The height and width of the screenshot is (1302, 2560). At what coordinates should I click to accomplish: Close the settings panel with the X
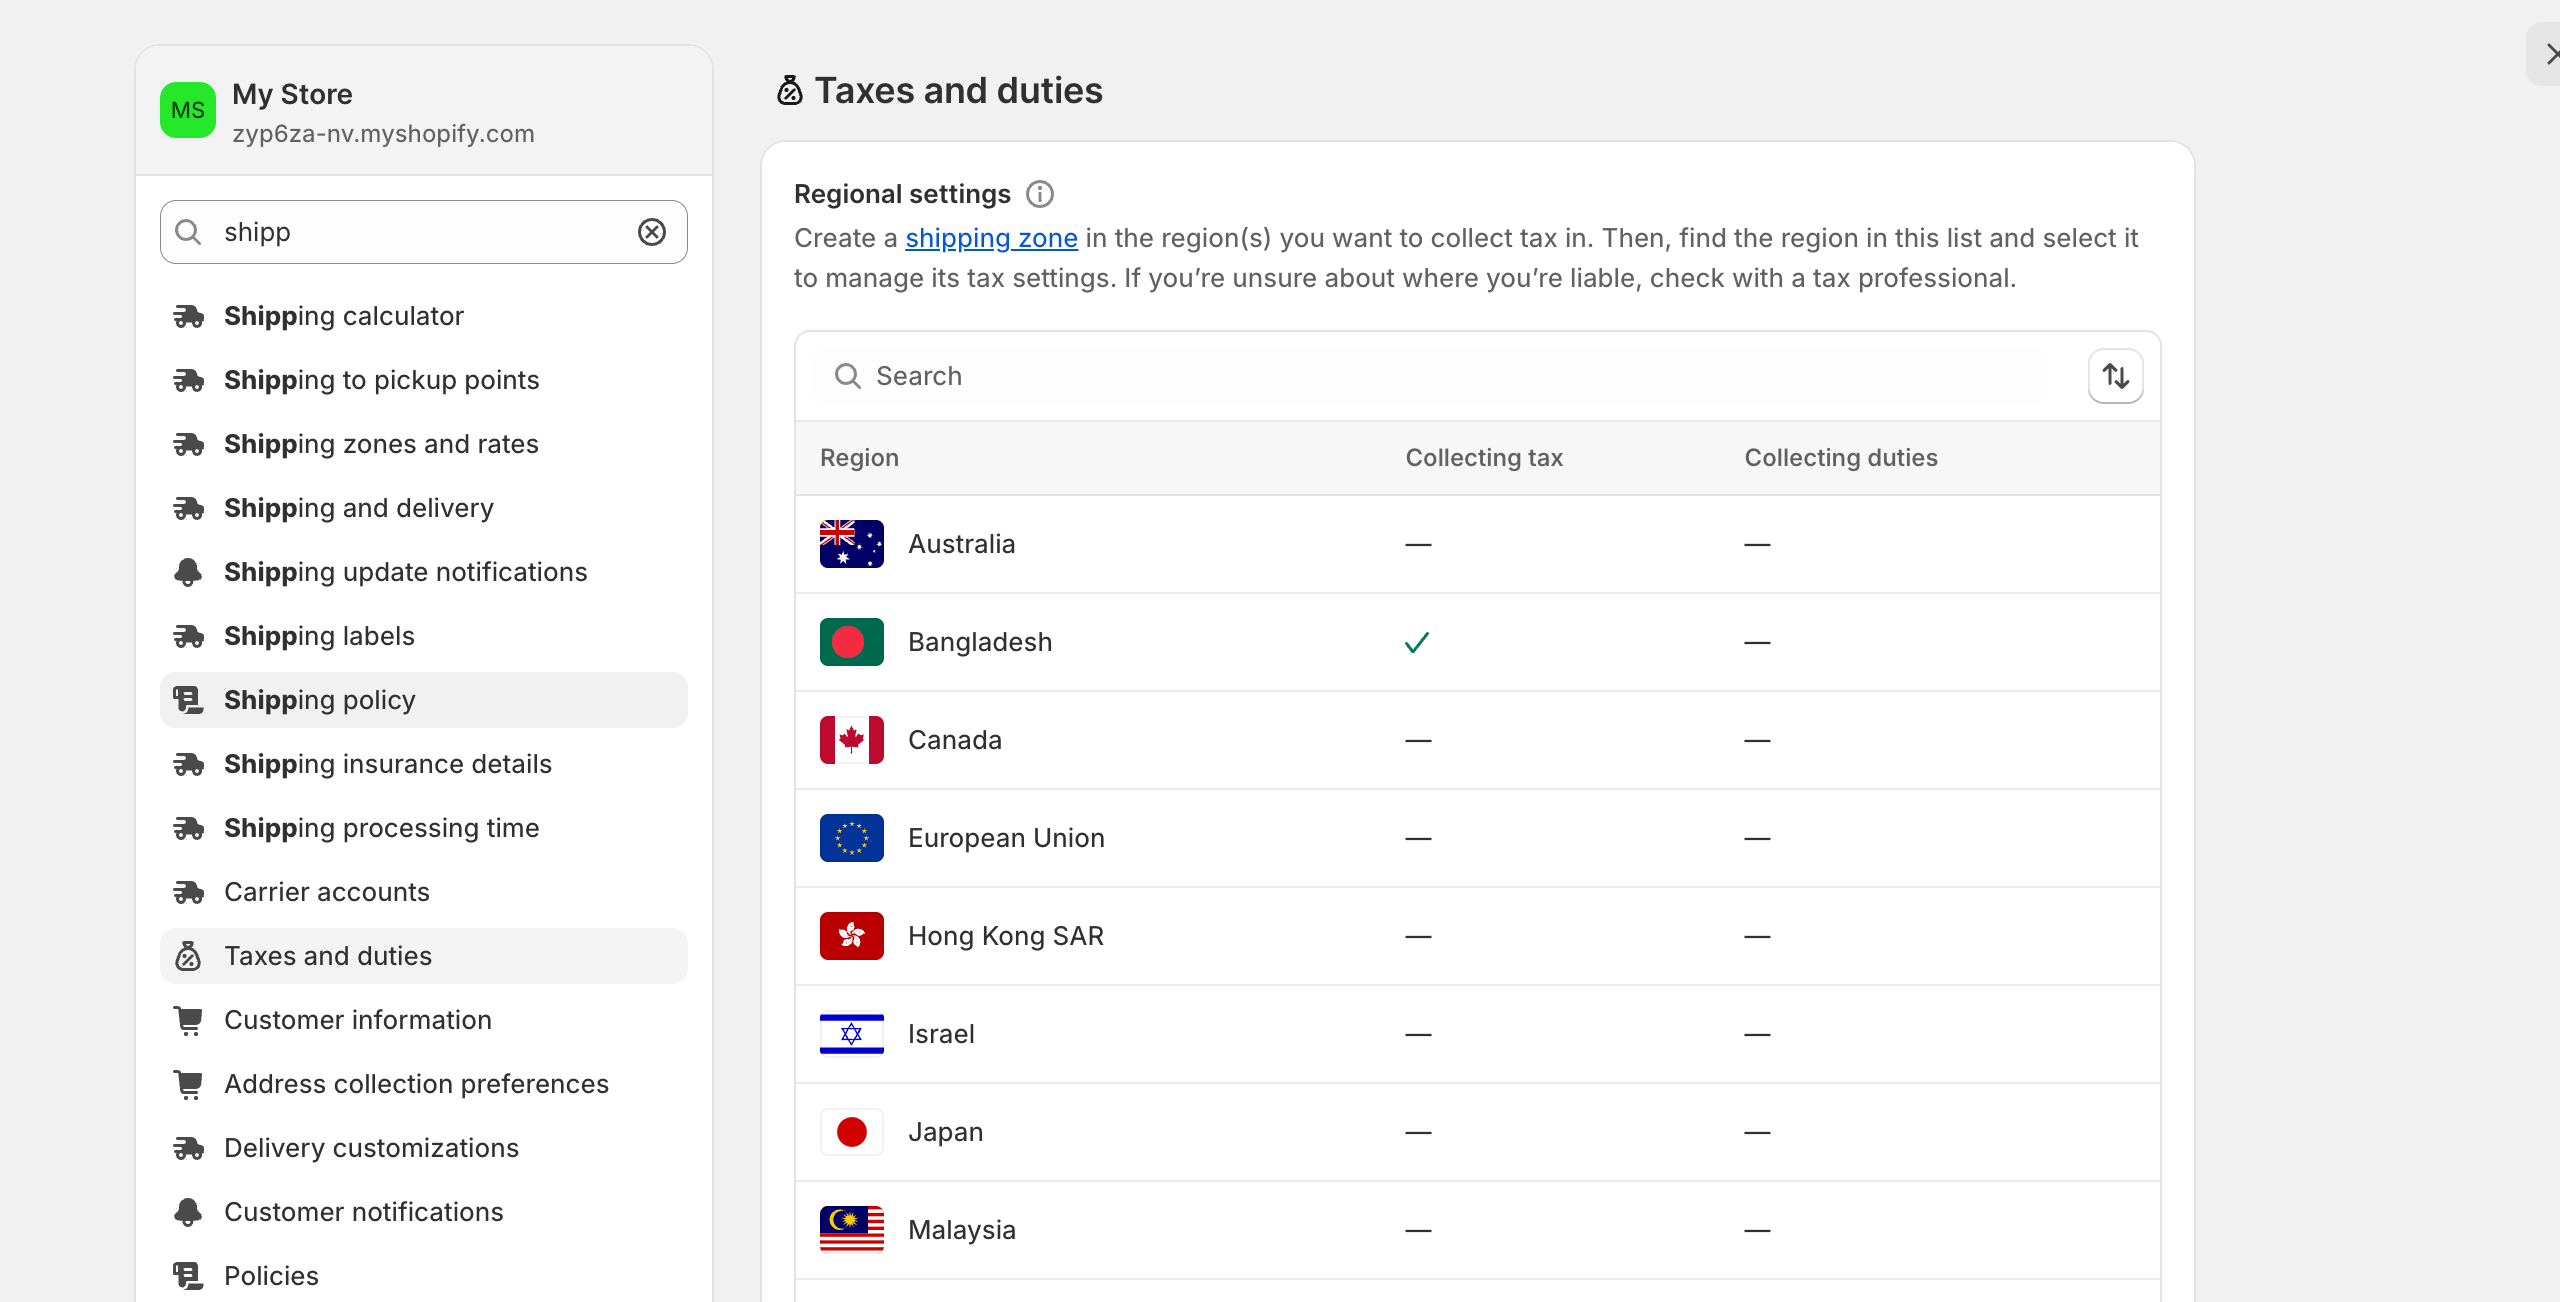(2551, 54)
